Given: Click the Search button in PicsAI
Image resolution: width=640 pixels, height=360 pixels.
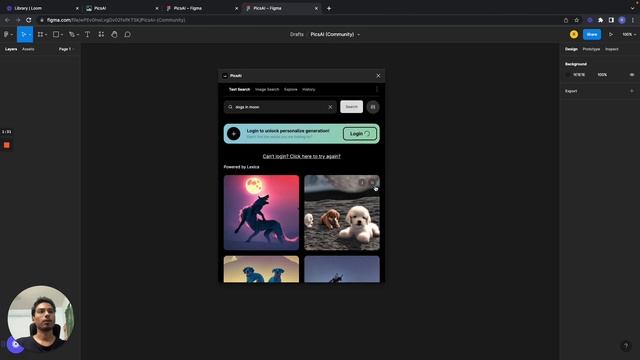Looking at the screenshot, I should (351, 107).
